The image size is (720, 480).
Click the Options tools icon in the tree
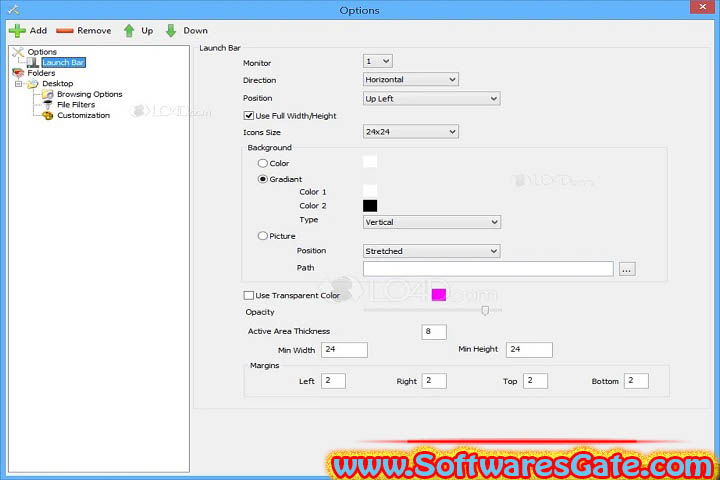click(x=18, y=52)
